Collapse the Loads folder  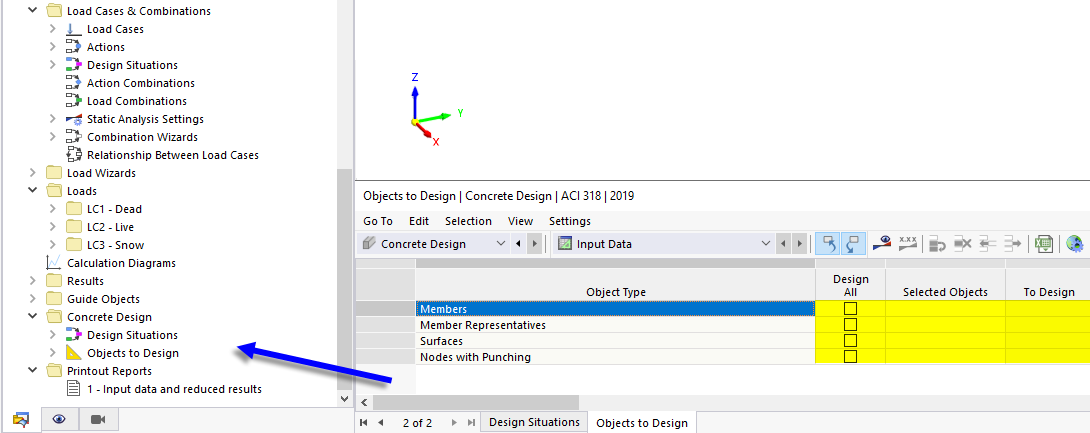point(33,191)
